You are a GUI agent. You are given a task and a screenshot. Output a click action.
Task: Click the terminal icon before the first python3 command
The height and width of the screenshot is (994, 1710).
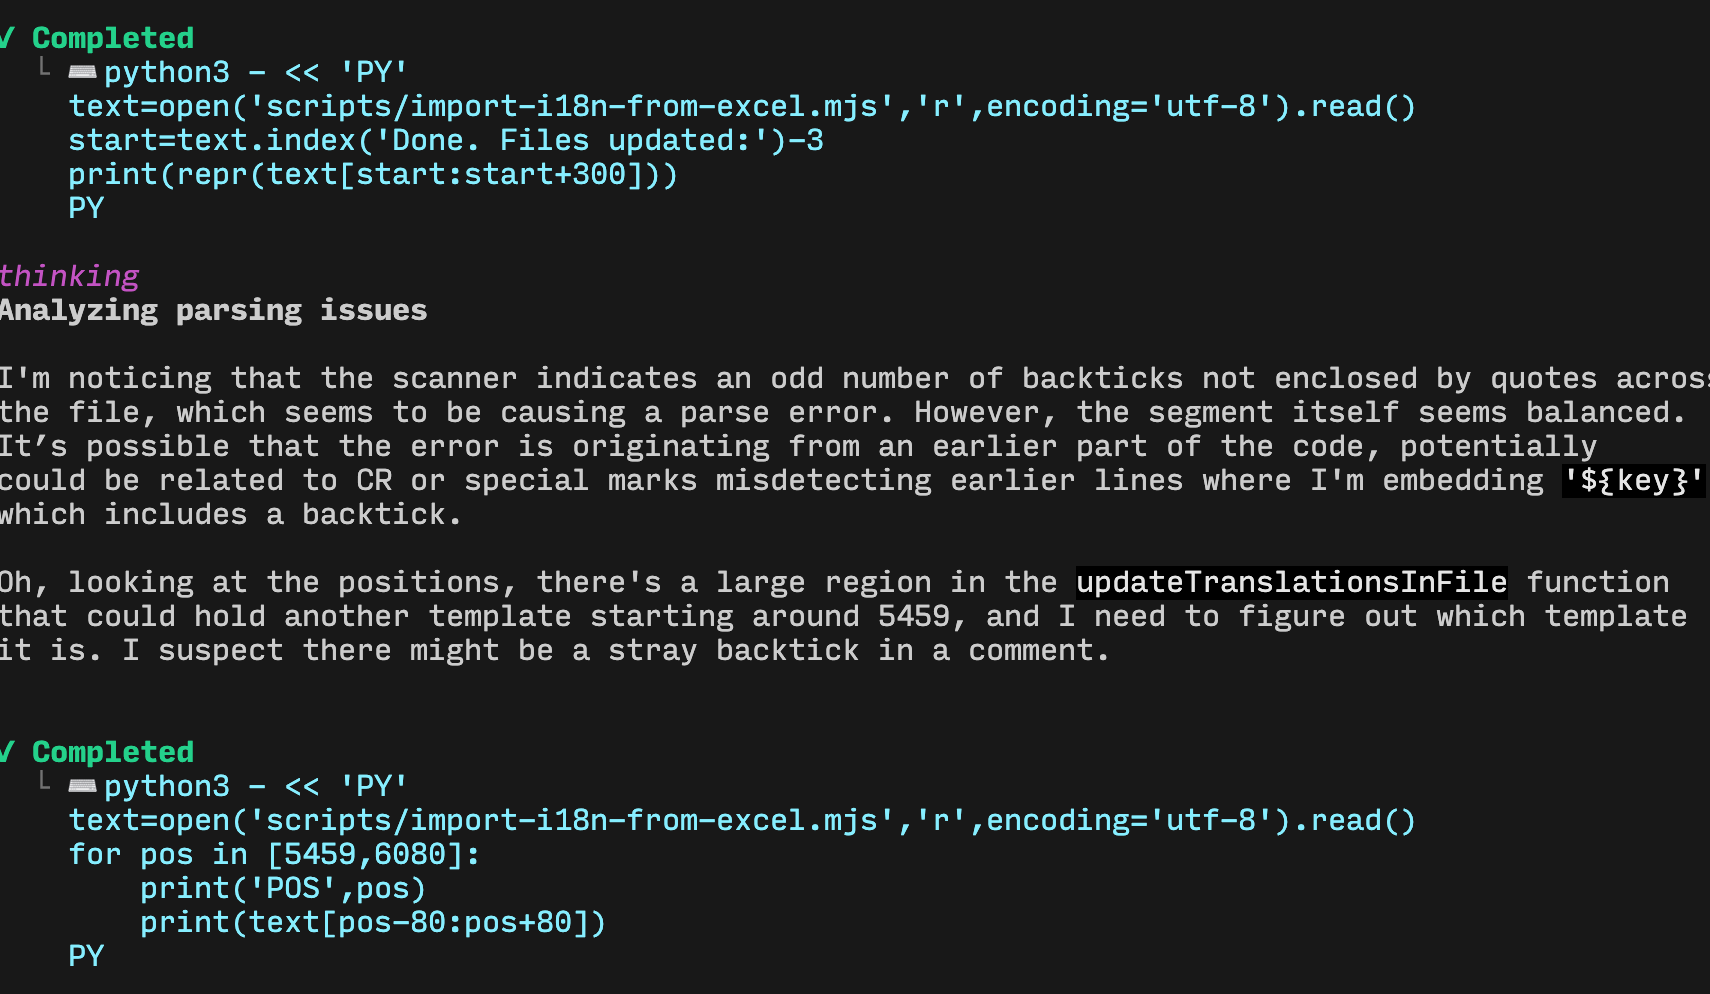(82, 72)
